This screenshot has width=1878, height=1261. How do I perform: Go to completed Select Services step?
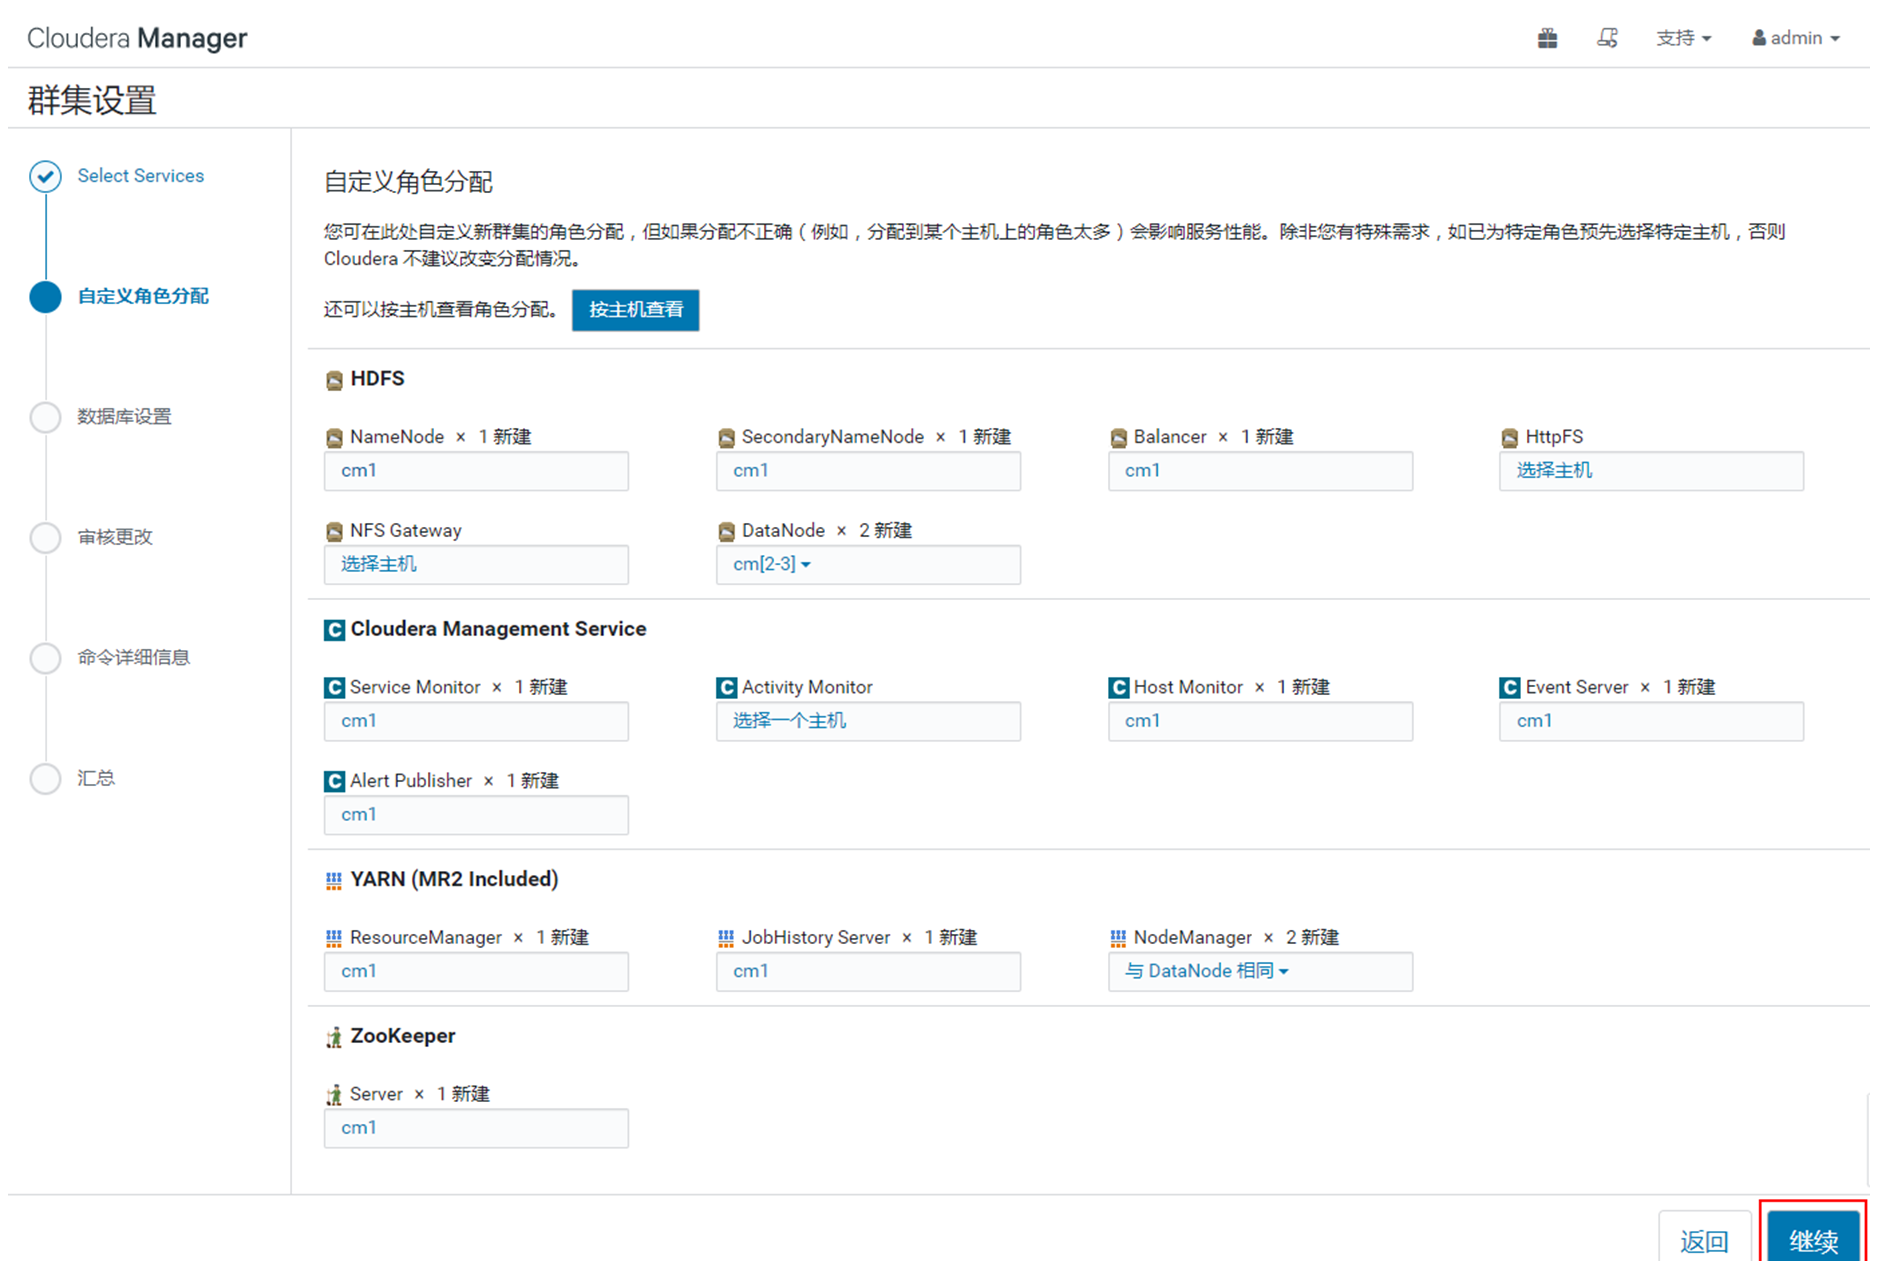coord(140,176)
